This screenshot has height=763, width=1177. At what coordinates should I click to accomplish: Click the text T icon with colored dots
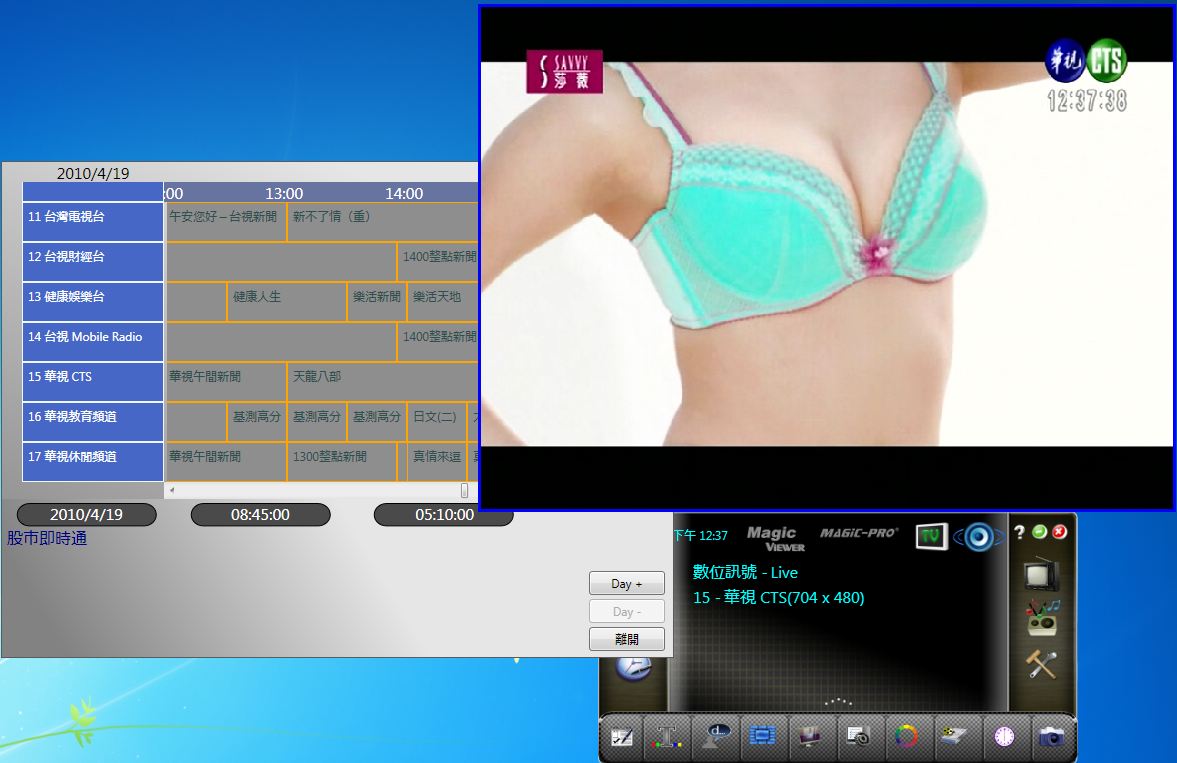point(667,737)
